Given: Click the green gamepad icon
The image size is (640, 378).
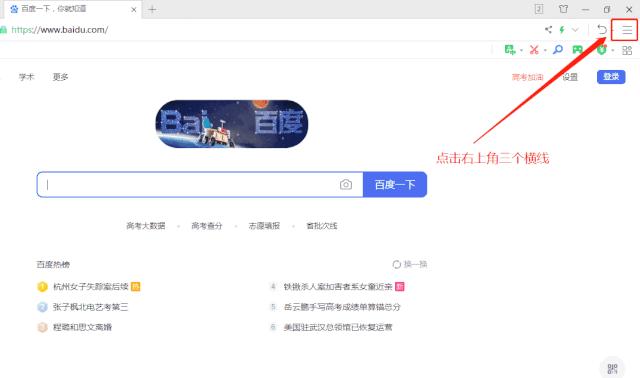Looking at the screenshot, I should click(577, 50).
